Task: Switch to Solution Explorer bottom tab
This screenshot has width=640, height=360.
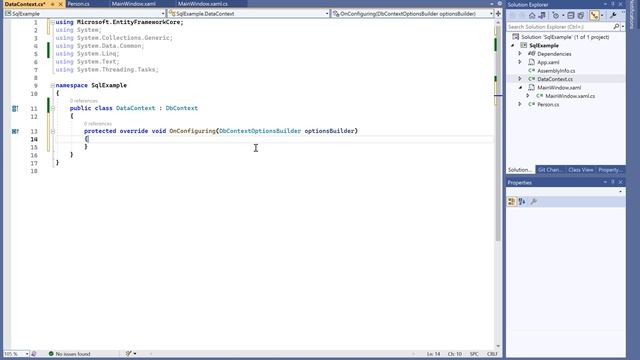Action: [520, 170]
